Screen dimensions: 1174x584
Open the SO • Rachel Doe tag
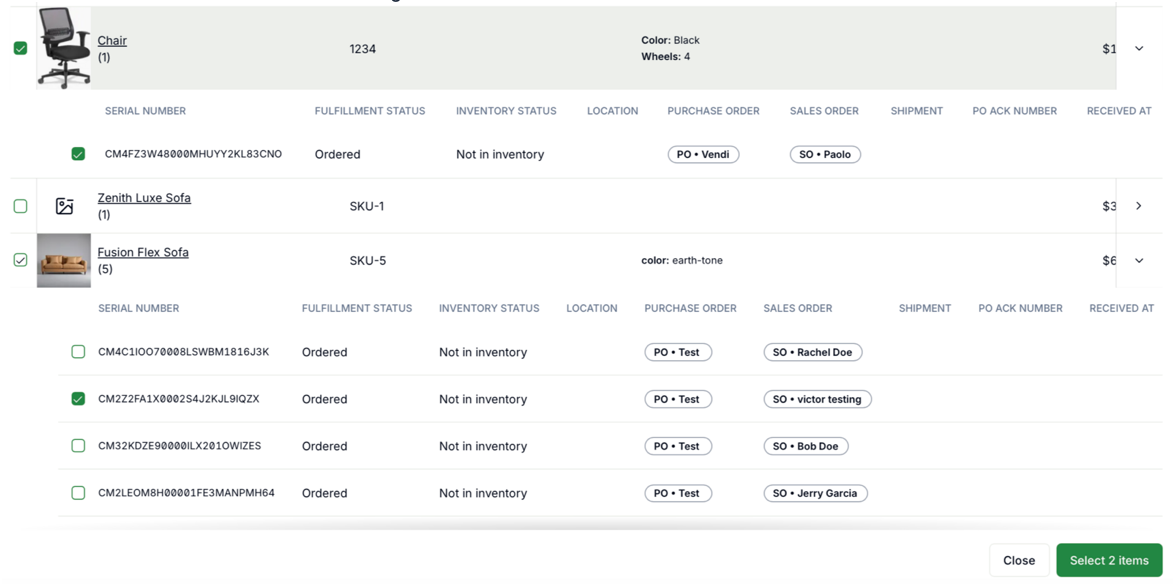tap(813, 352)
